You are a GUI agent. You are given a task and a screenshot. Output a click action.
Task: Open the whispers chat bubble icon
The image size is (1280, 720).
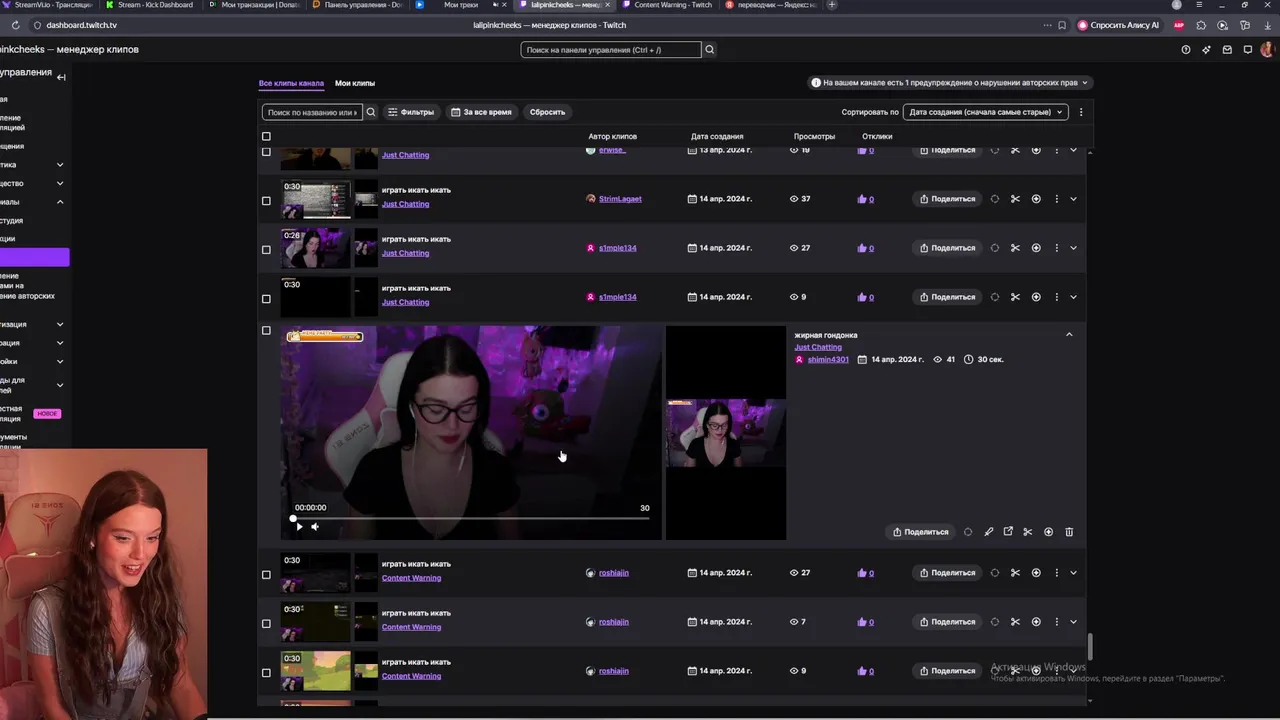(1247, 49)
